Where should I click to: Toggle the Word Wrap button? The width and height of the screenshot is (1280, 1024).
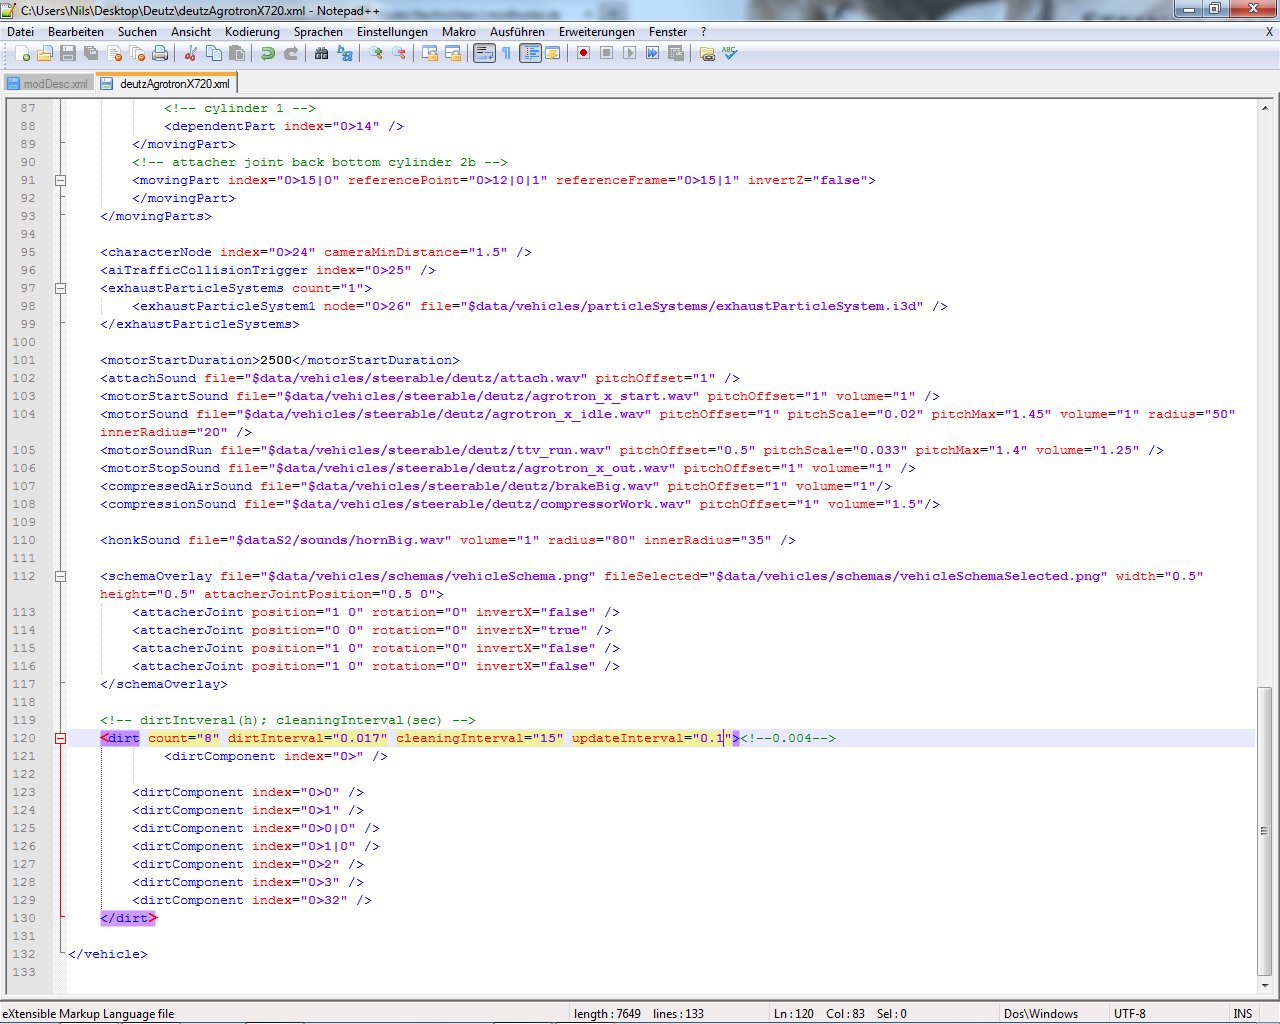(x=484, y=53)
